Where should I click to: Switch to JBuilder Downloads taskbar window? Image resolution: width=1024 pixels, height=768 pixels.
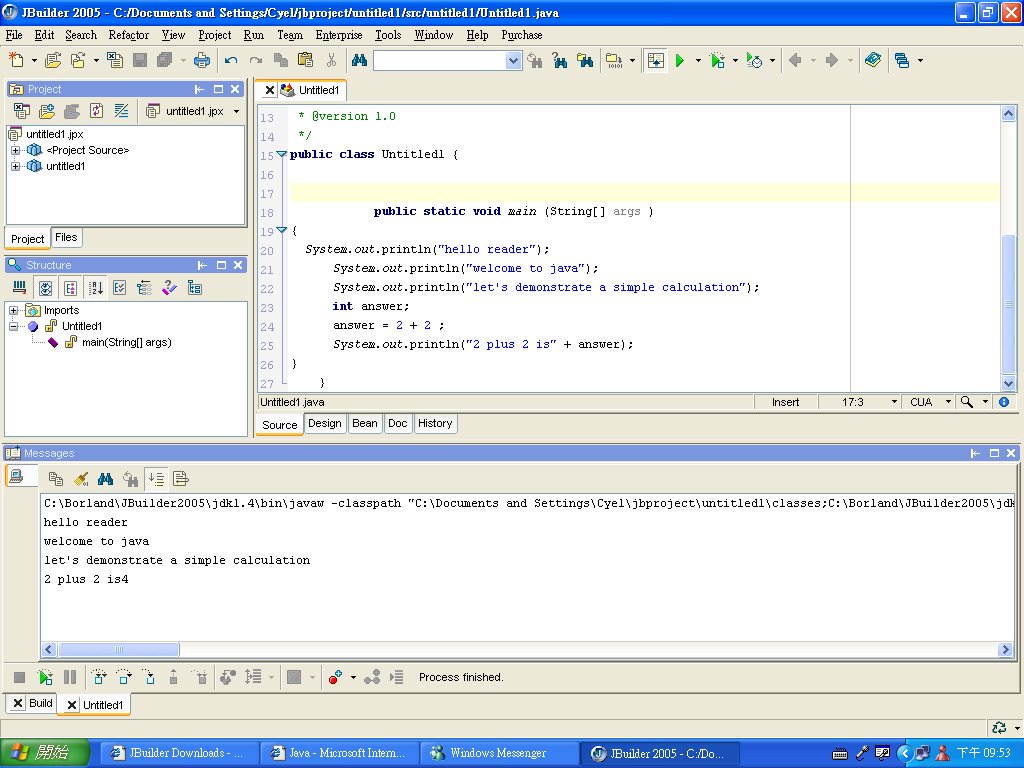(179, 753)
